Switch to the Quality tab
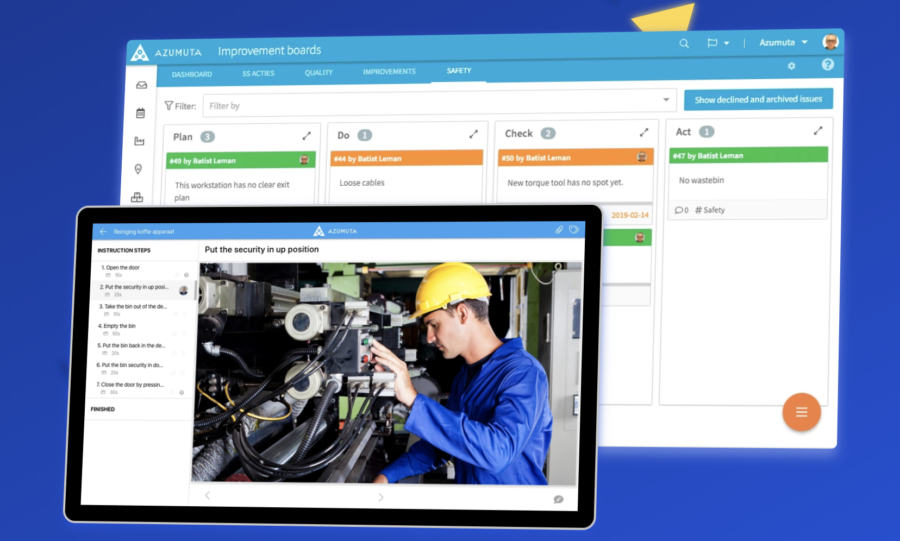The image size is (900, 541). coord(318,73)
